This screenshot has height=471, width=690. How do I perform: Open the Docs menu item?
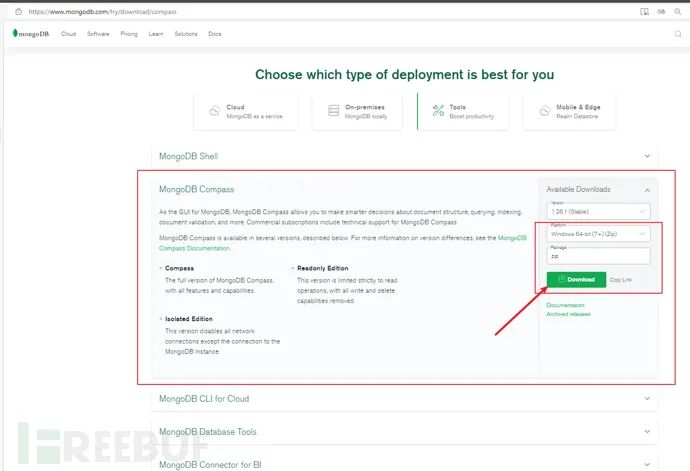click(x=215, y=34)
